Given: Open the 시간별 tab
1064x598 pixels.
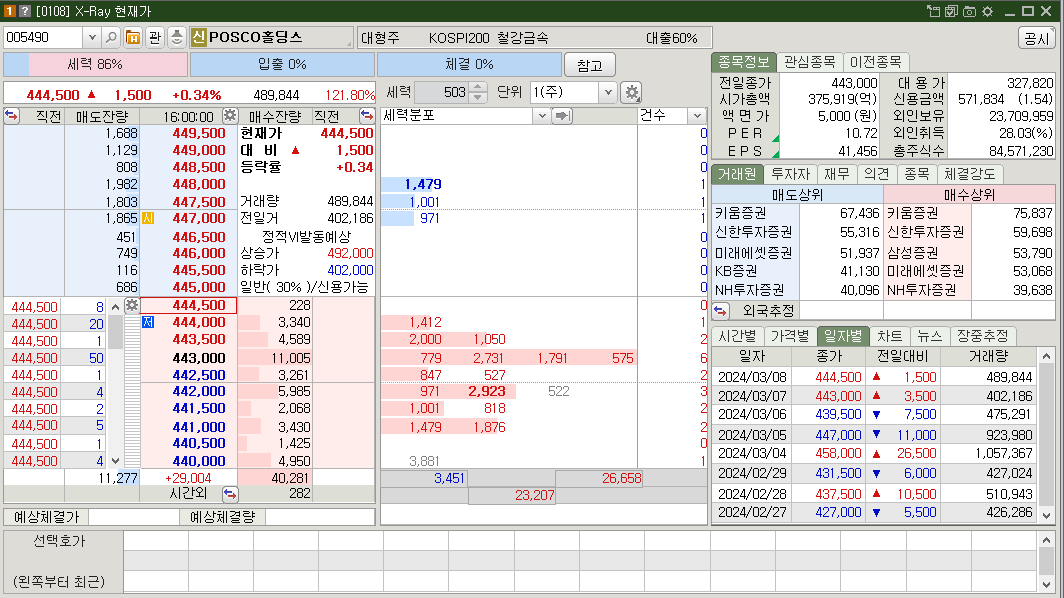Looking at the screenshot, I should [x=738, y=336].
